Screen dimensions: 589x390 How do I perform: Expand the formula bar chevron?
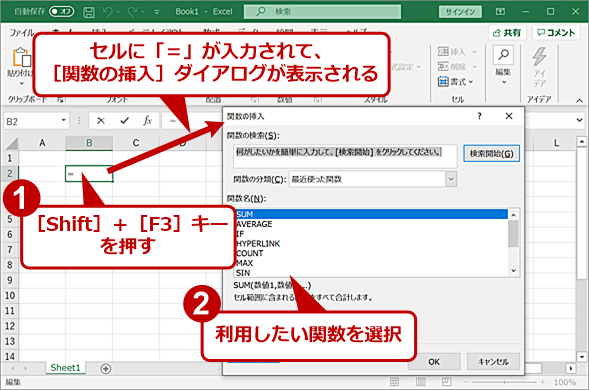[x=580, y=120]
